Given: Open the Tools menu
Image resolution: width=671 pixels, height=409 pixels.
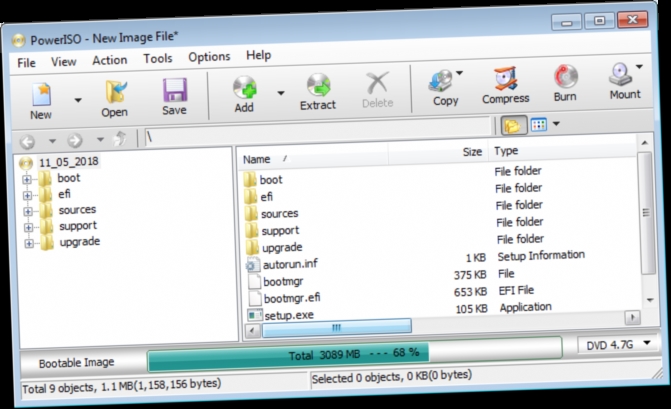Looking at the screenshot, I should [x=158, y=58].
